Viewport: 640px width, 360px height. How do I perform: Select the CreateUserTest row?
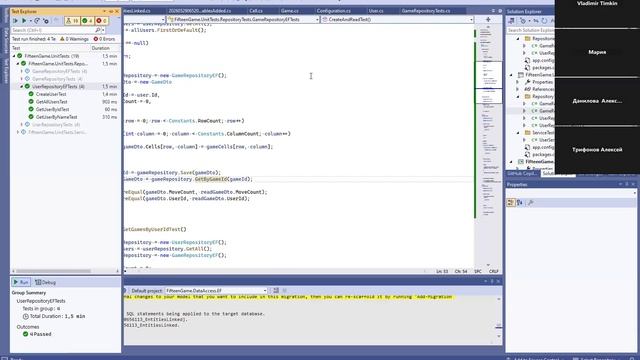coord(65,94)
